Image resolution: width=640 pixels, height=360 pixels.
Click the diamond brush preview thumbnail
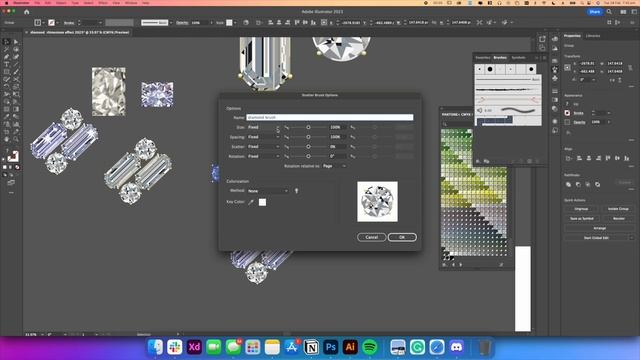(378, 202)
